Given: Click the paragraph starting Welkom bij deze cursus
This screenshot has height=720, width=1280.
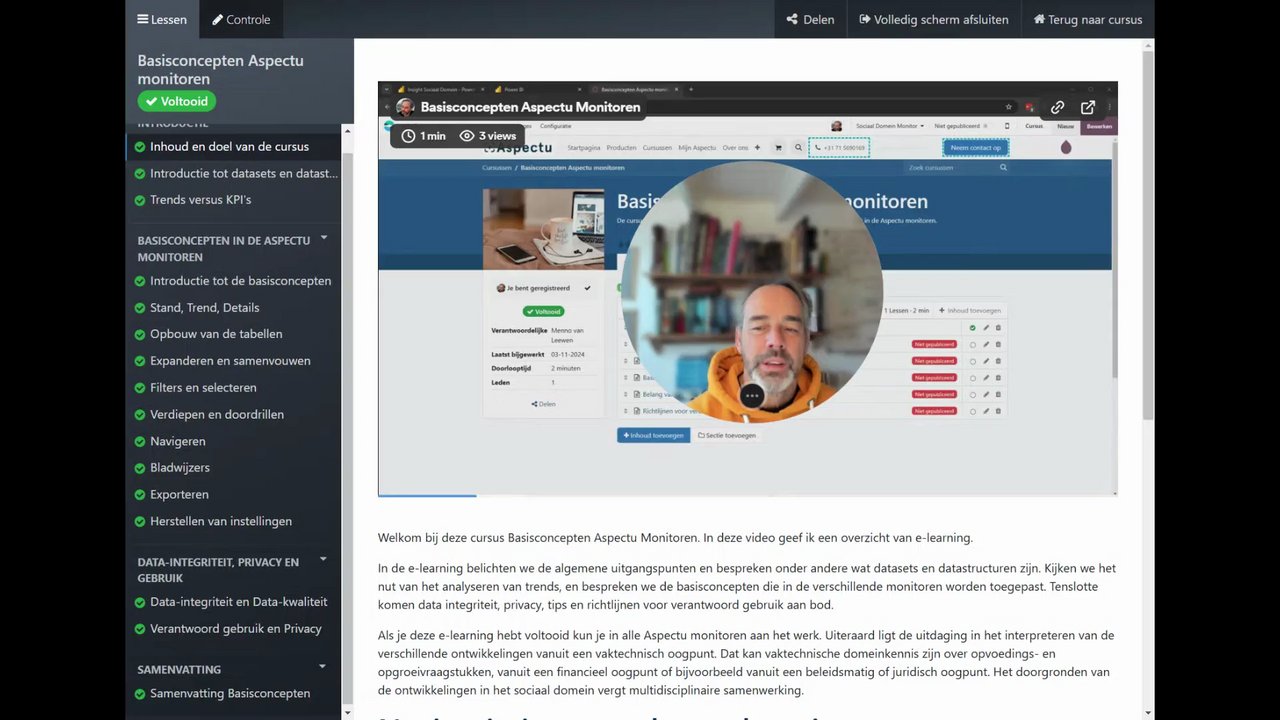Looking at the screenshot, I should (x=675, y=538).
